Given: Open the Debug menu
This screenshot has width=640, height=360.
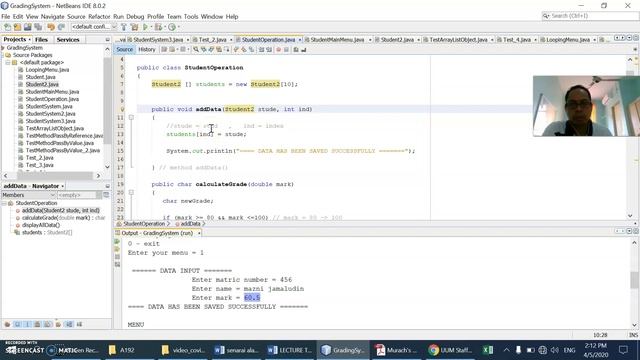Looking at the screenshot, I should click(x=135, y=17).
